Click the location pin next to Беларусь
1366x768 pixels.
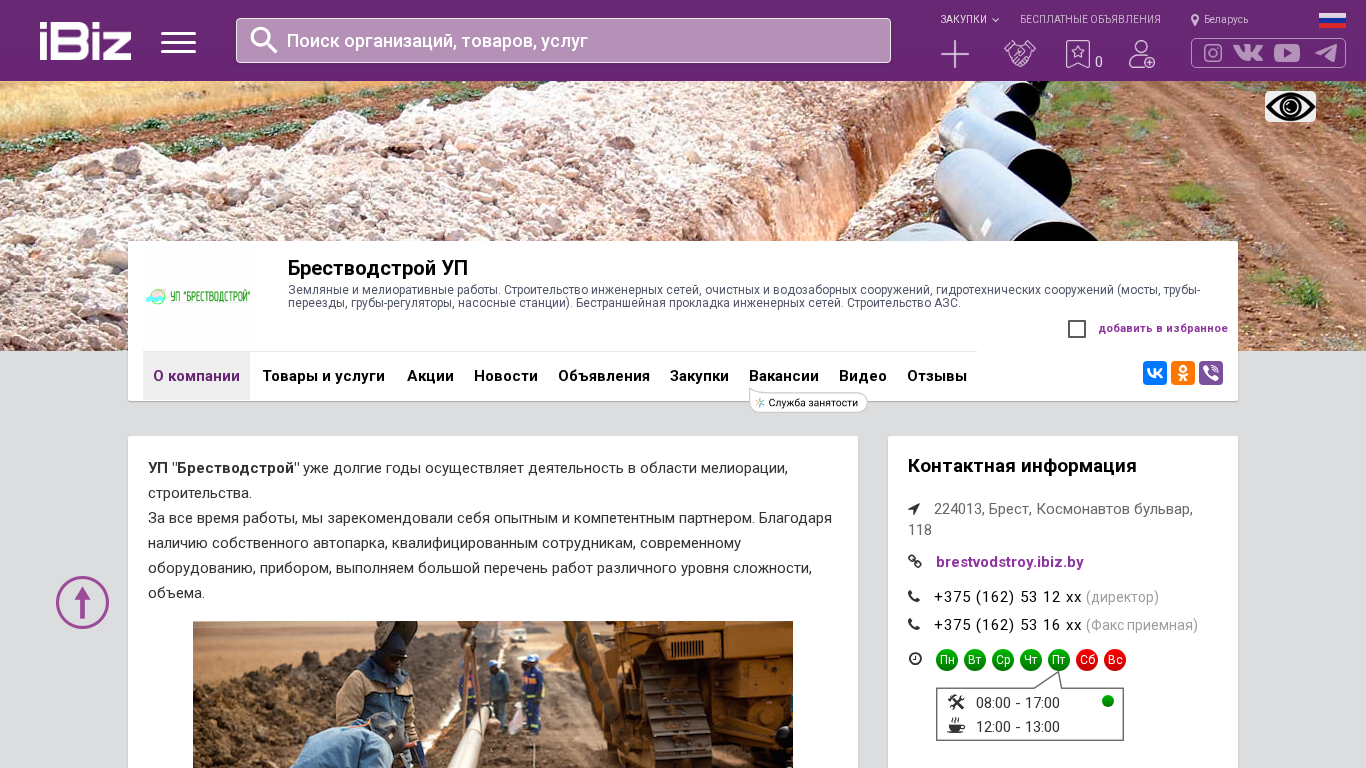[1195, 20]
